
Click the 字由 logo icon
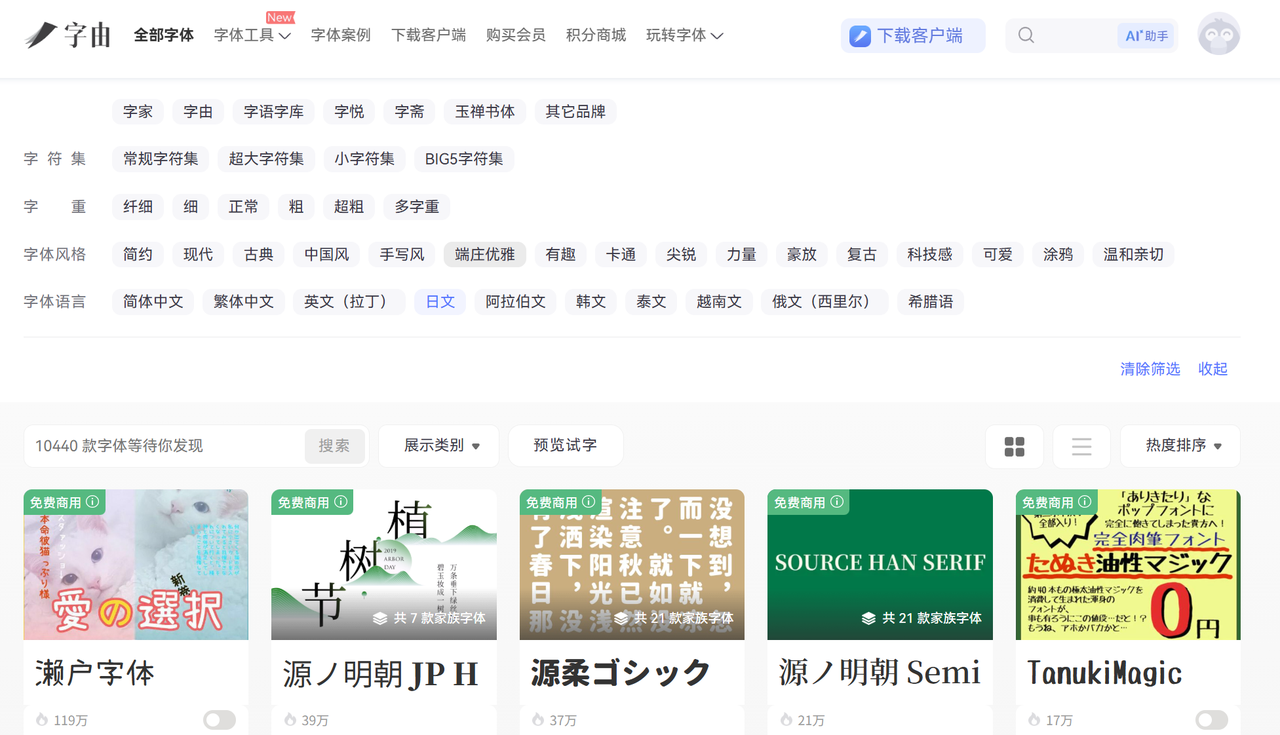[x=42, y=35]
